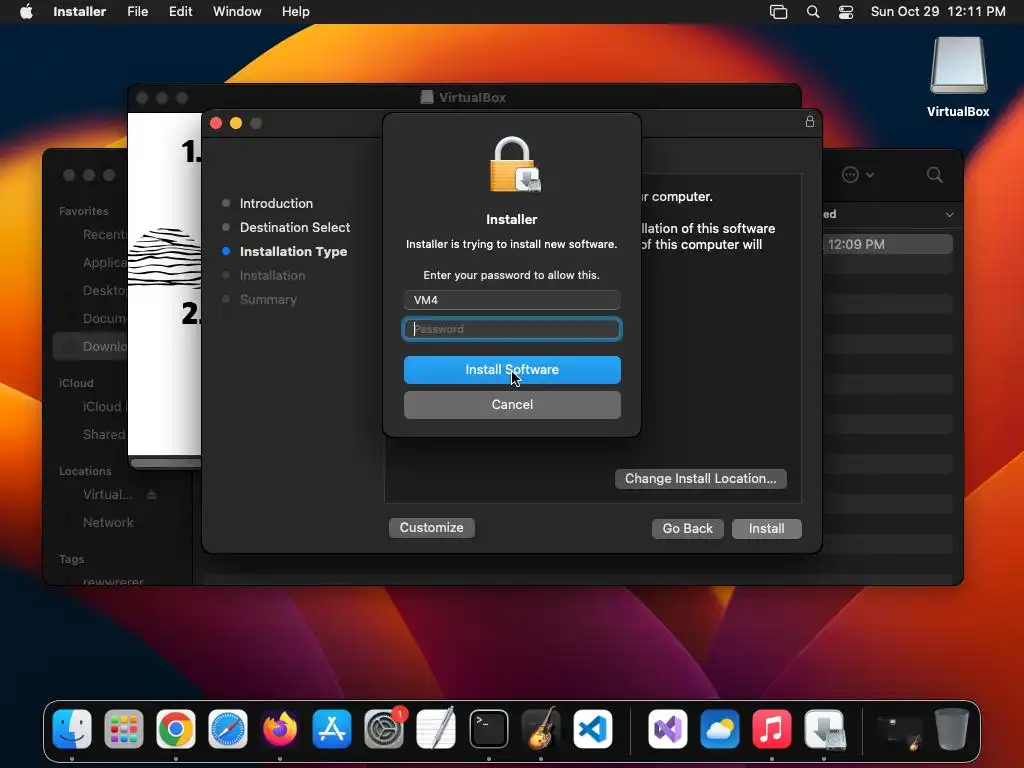Open the Installer menu in menu bar
The height and width of the screenshot is (768, 1024).
point(80,12)
